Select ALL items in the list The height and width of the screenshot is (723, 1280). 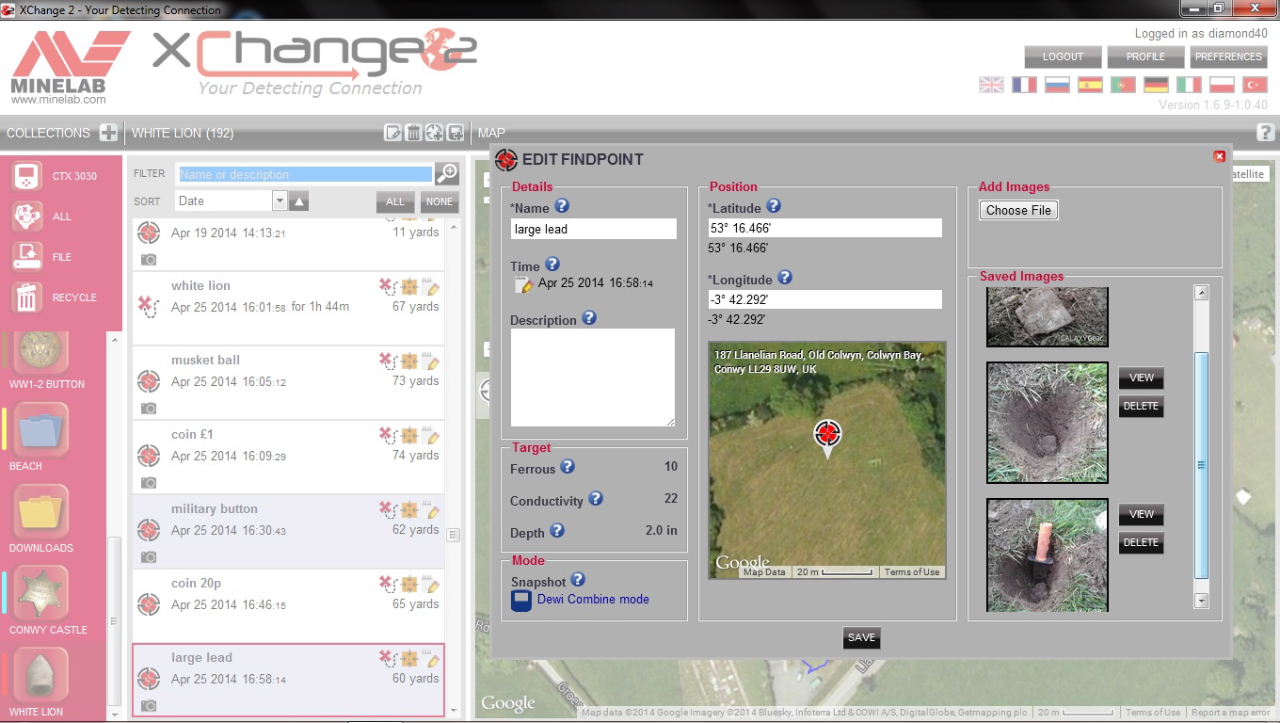pyautogui.click(x=395, y=202)
